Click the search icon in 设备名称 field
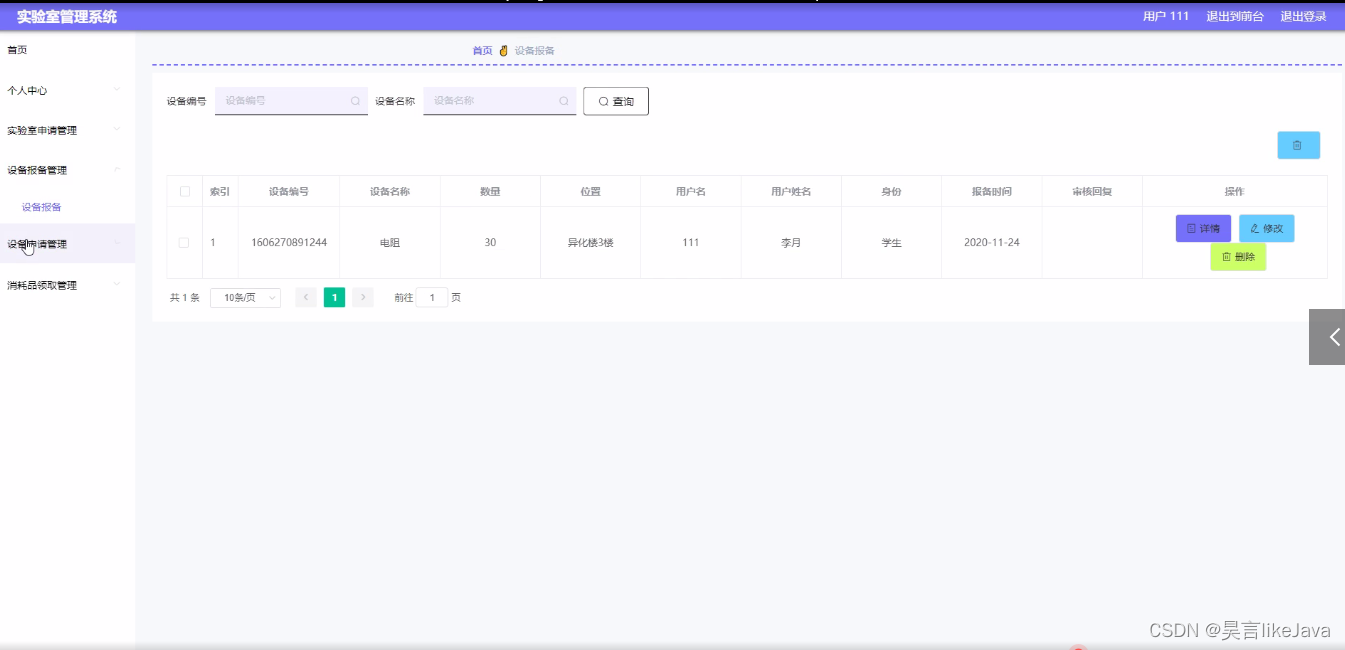This screenshot has width=1345, height=650. [563, 101]
